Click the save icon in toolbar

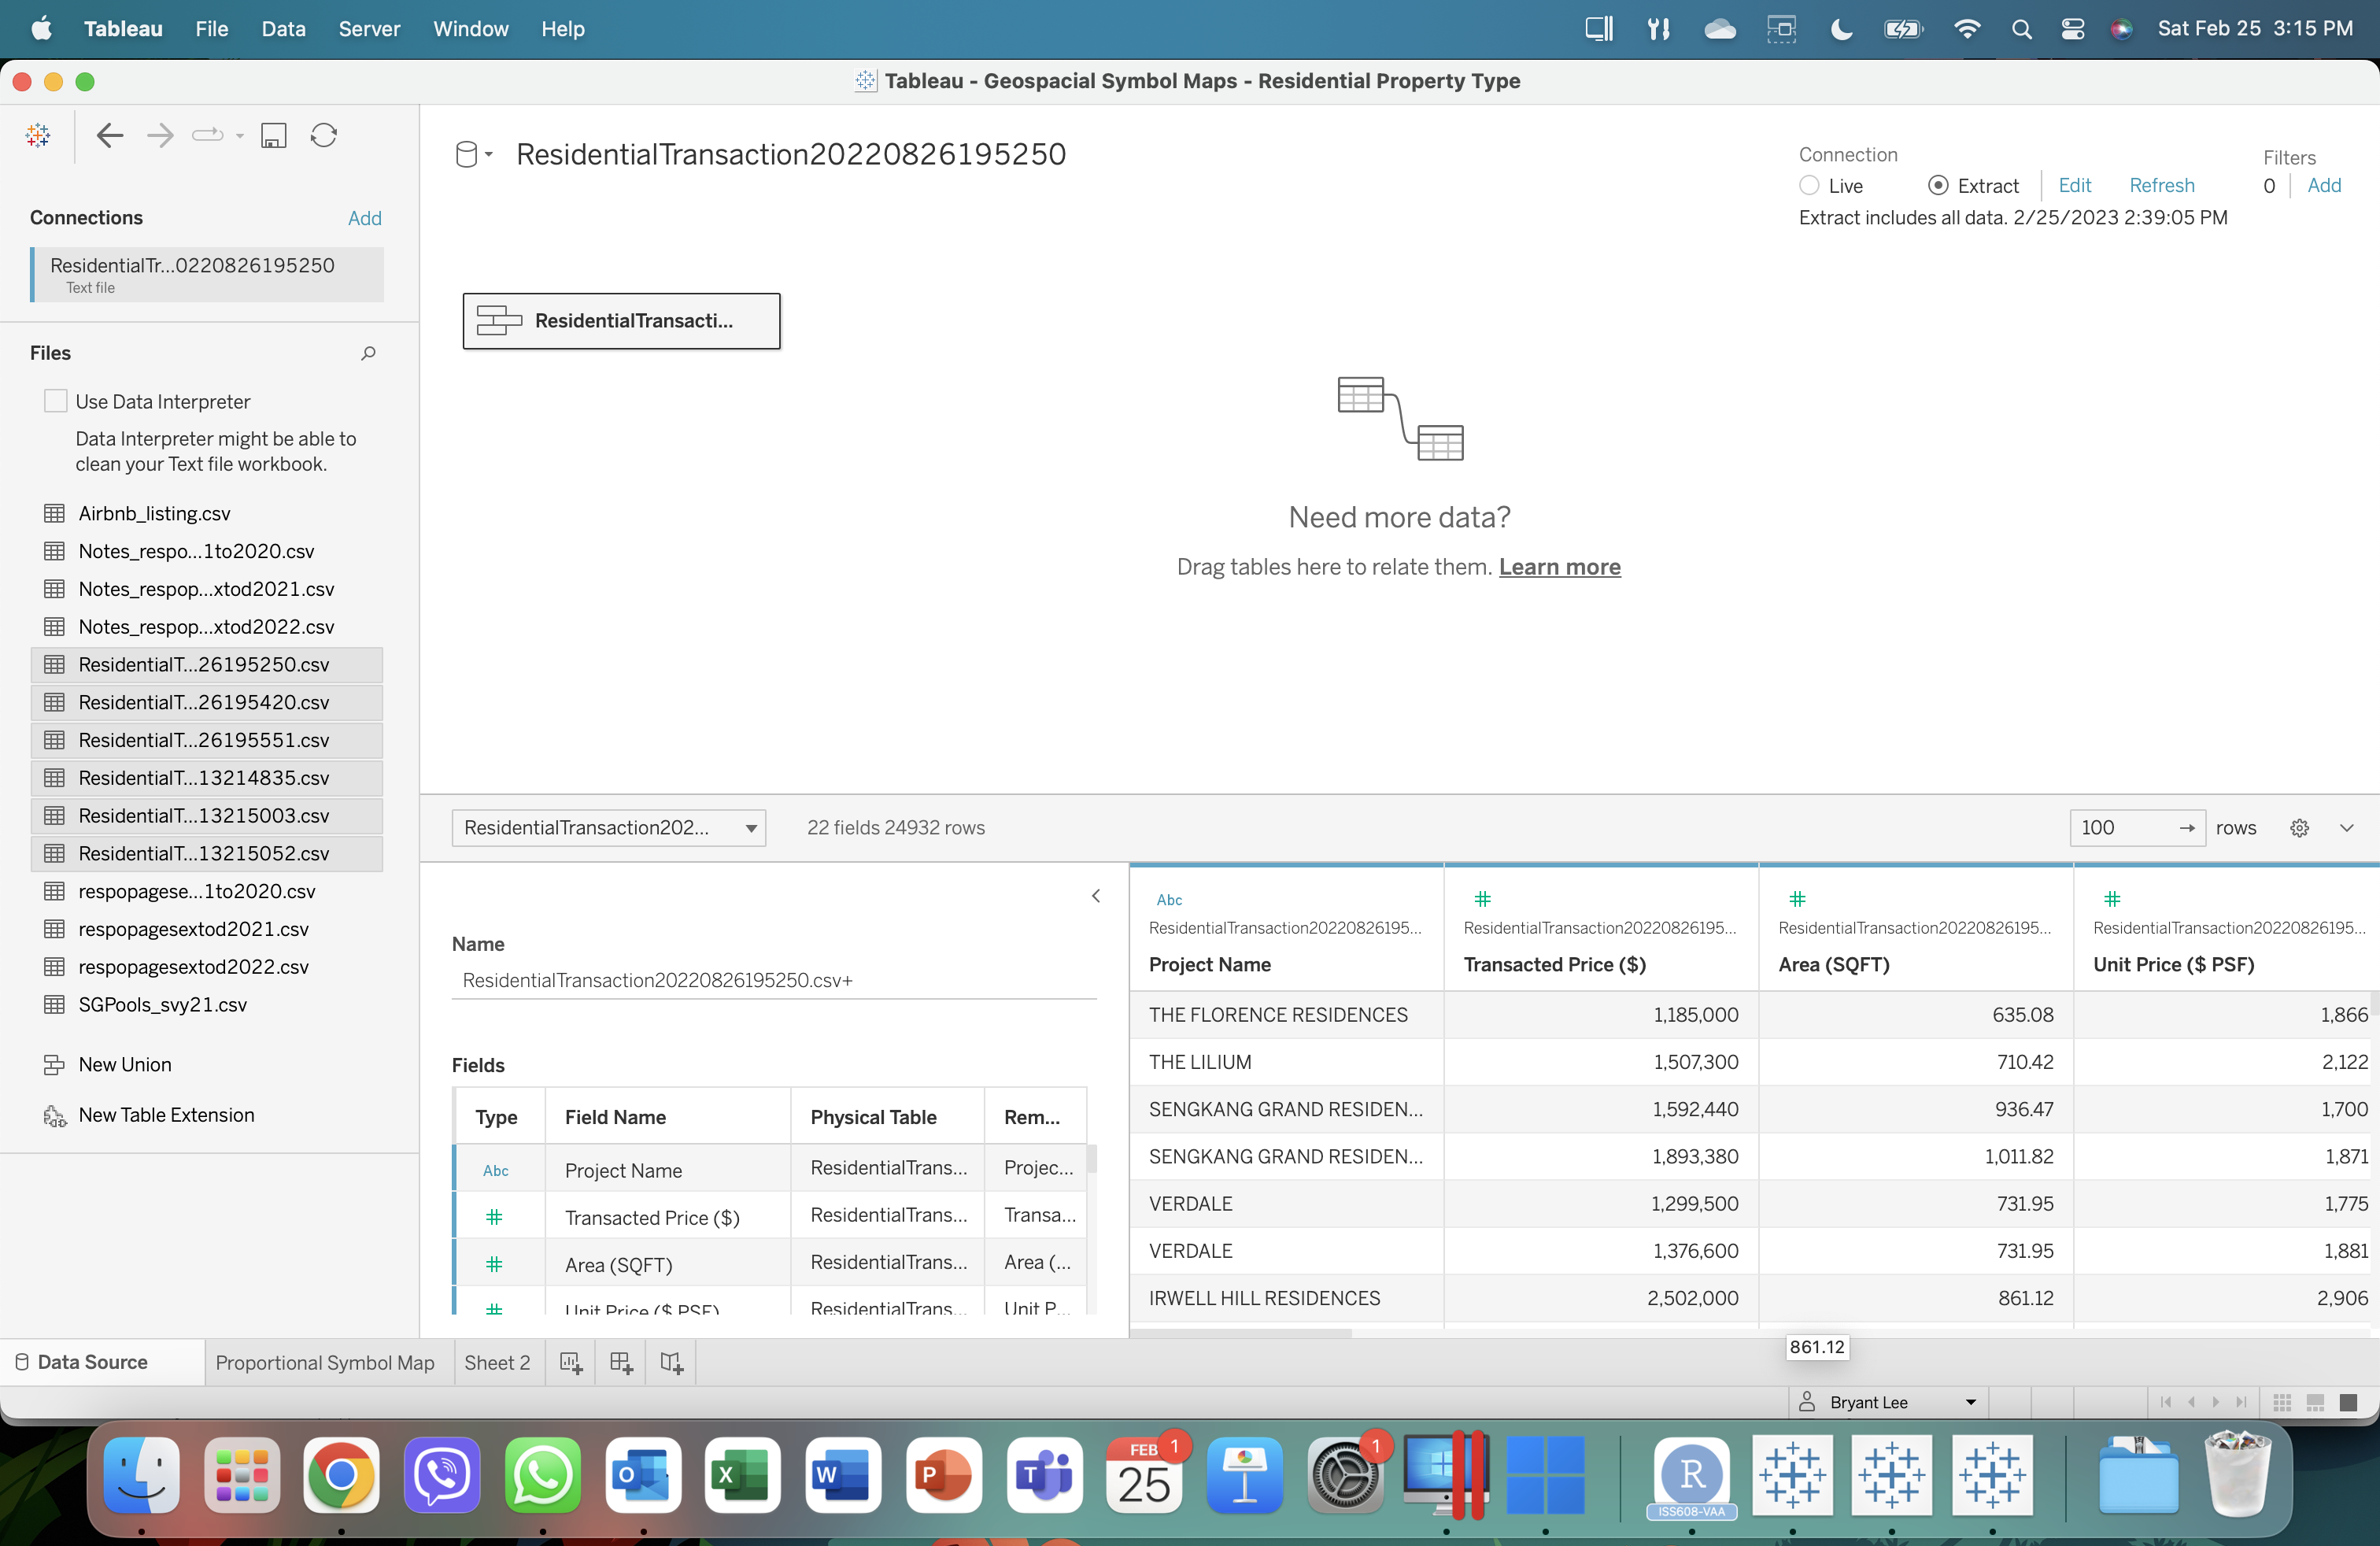point(273,135)
